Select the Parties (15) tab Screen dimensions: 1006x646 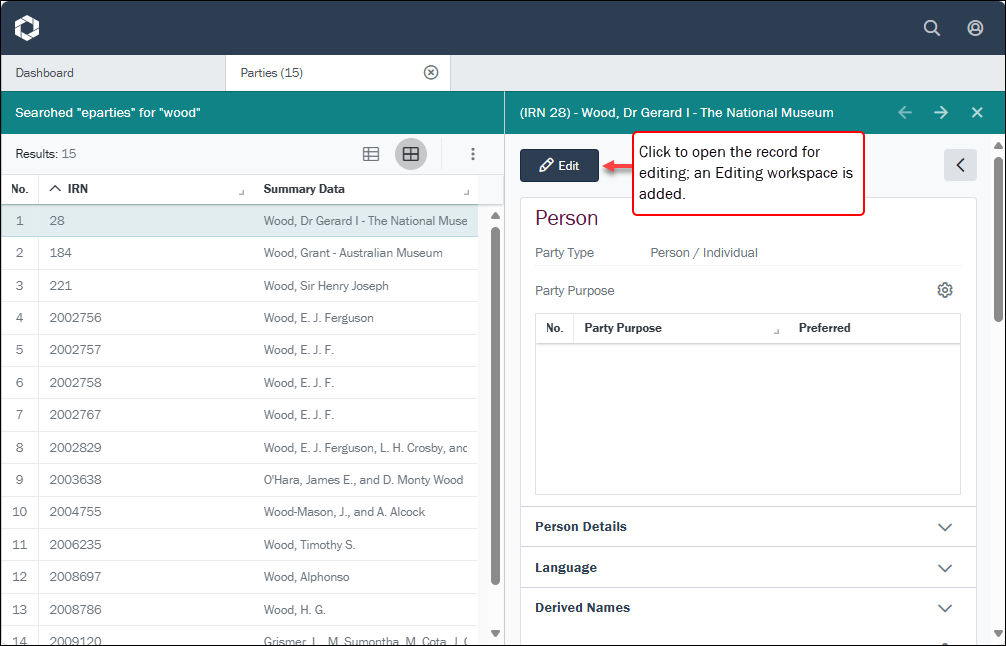(x=272, y=73)
